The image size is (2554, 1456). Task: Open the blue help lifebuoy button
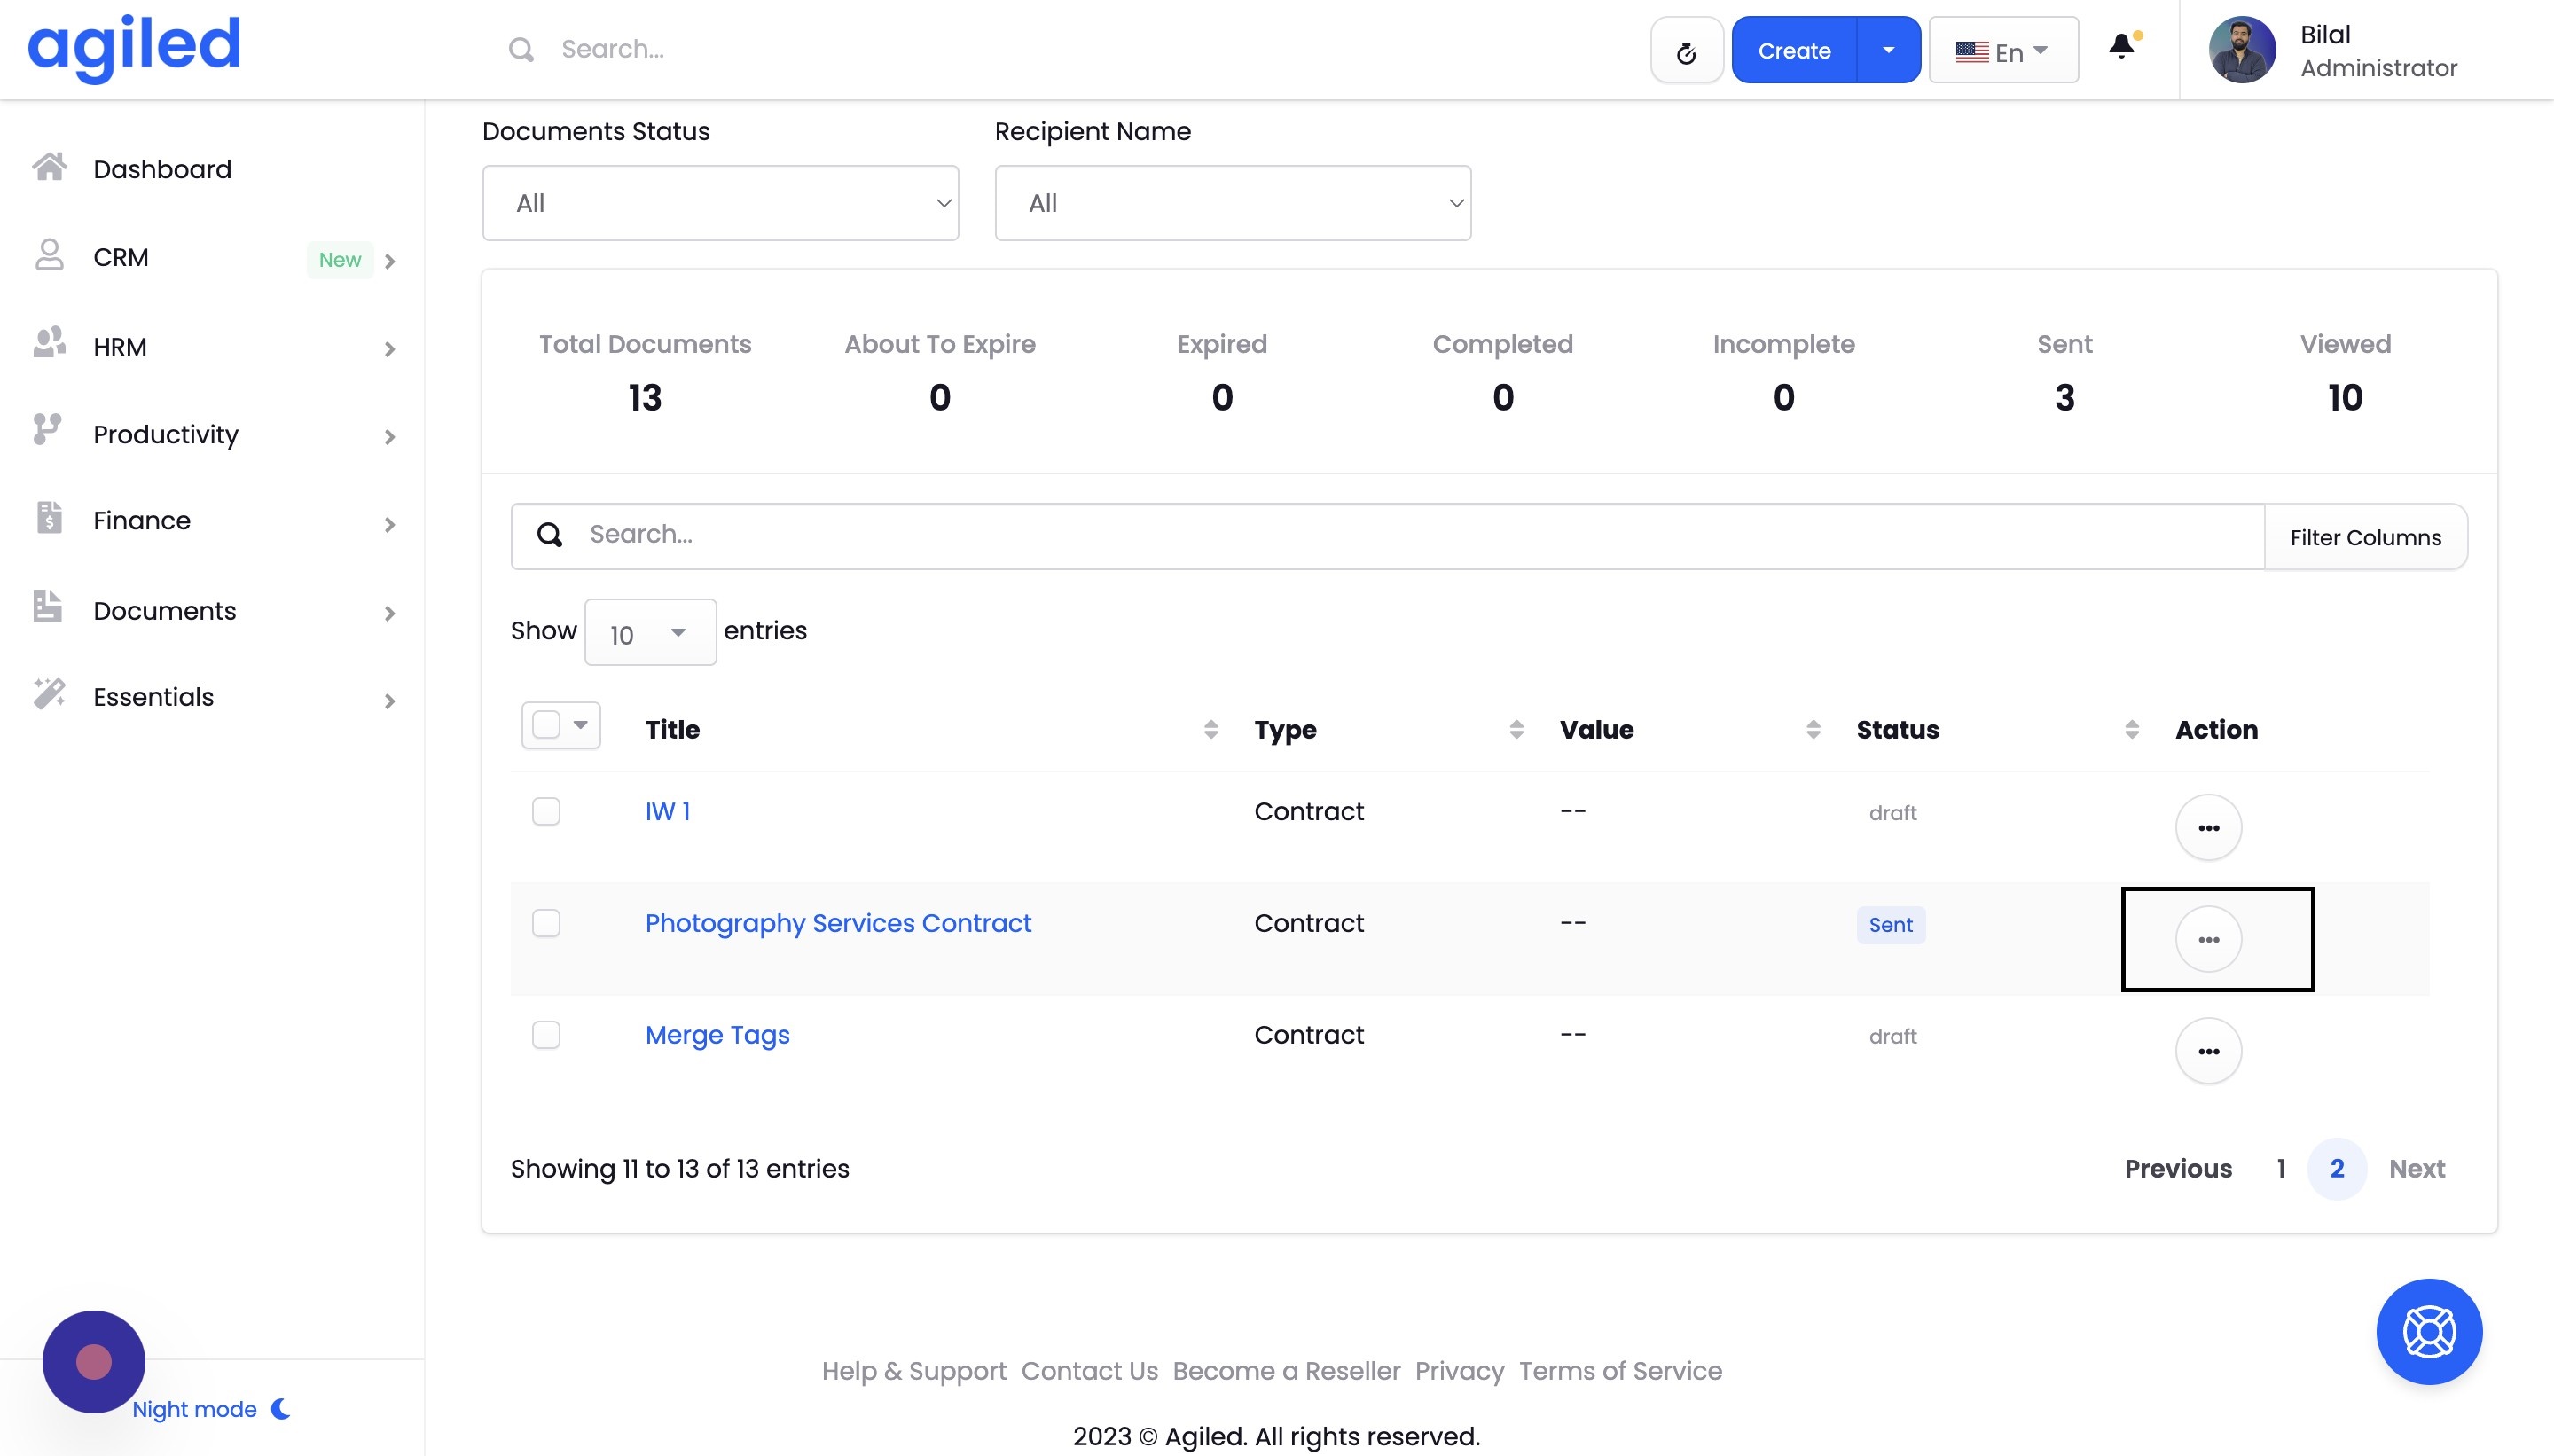point(2428,1331)
